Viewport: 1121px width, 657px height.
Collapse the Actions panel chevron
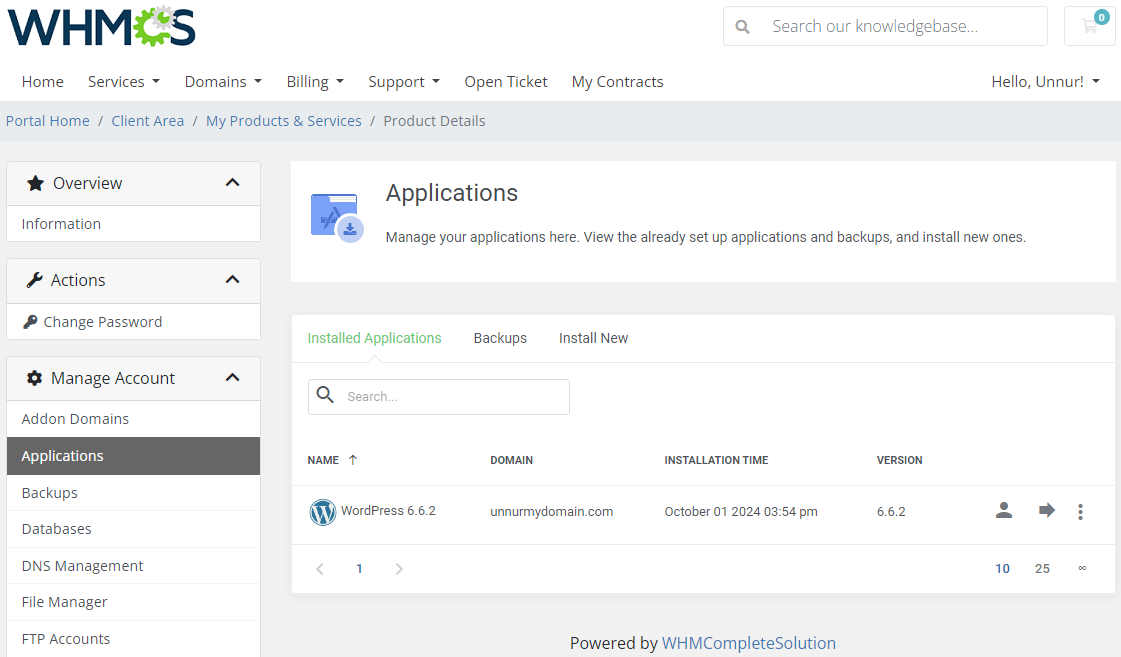pyautogui.click(x=232, y=280)
